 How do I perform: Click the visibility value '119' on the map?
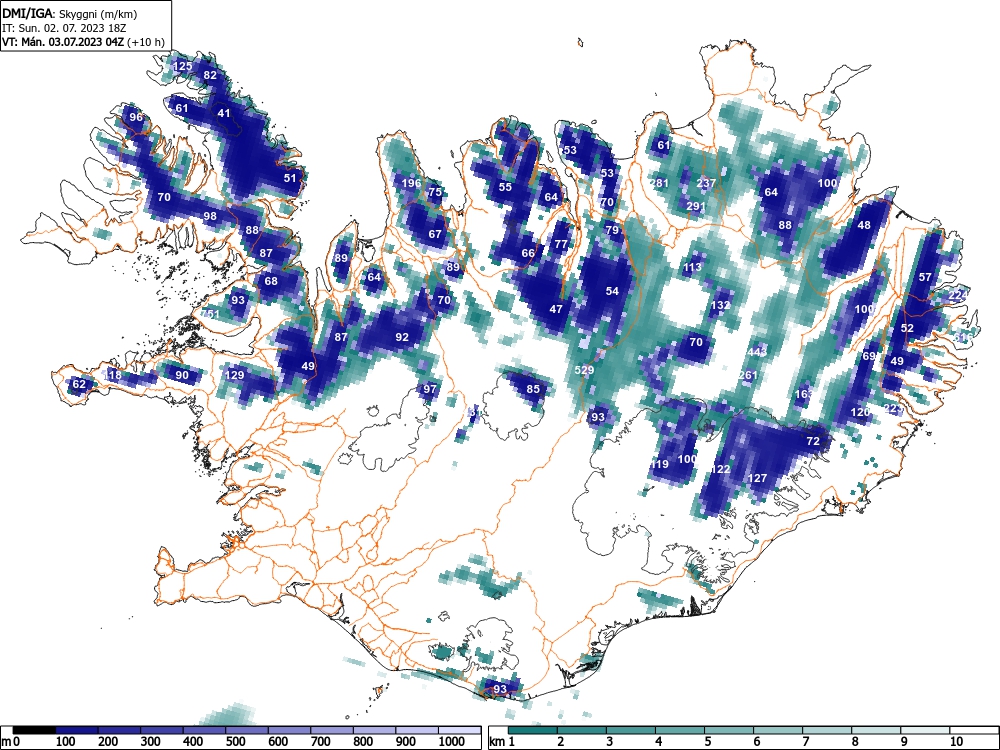[659, 464]
